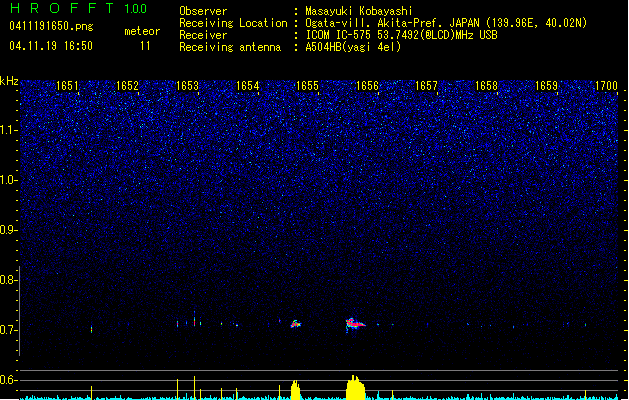Screen dimensions: 629x400
Task: Click the 1.0 kHz frequency axis label
Action: pos(8,180)
